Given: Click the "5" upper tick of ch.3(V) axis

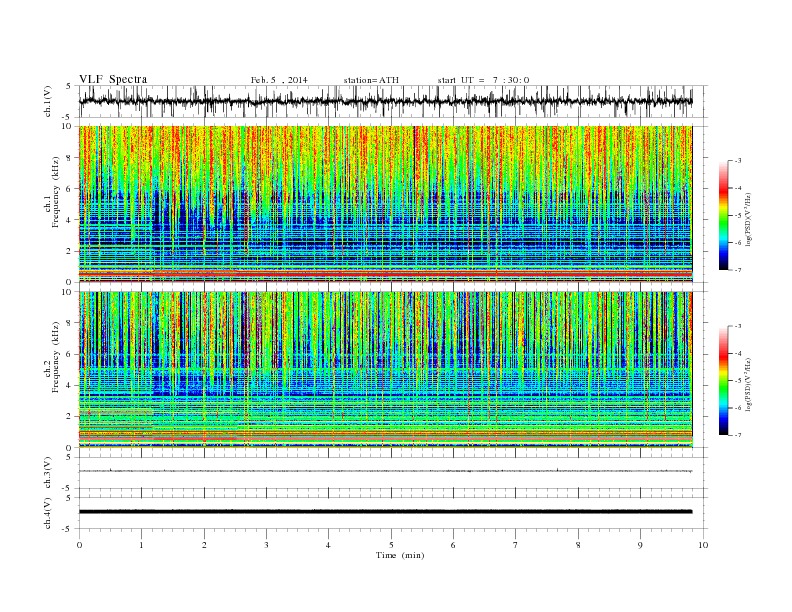Looking at the screenshot, I should (69, 457).
